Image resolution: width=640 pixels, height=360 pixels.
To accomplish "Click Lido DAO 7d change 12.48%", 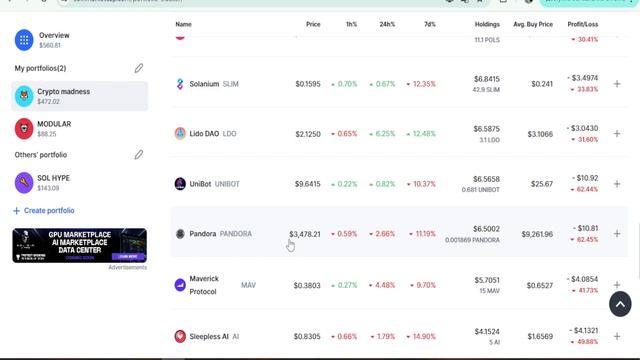I will coord(421,134).
